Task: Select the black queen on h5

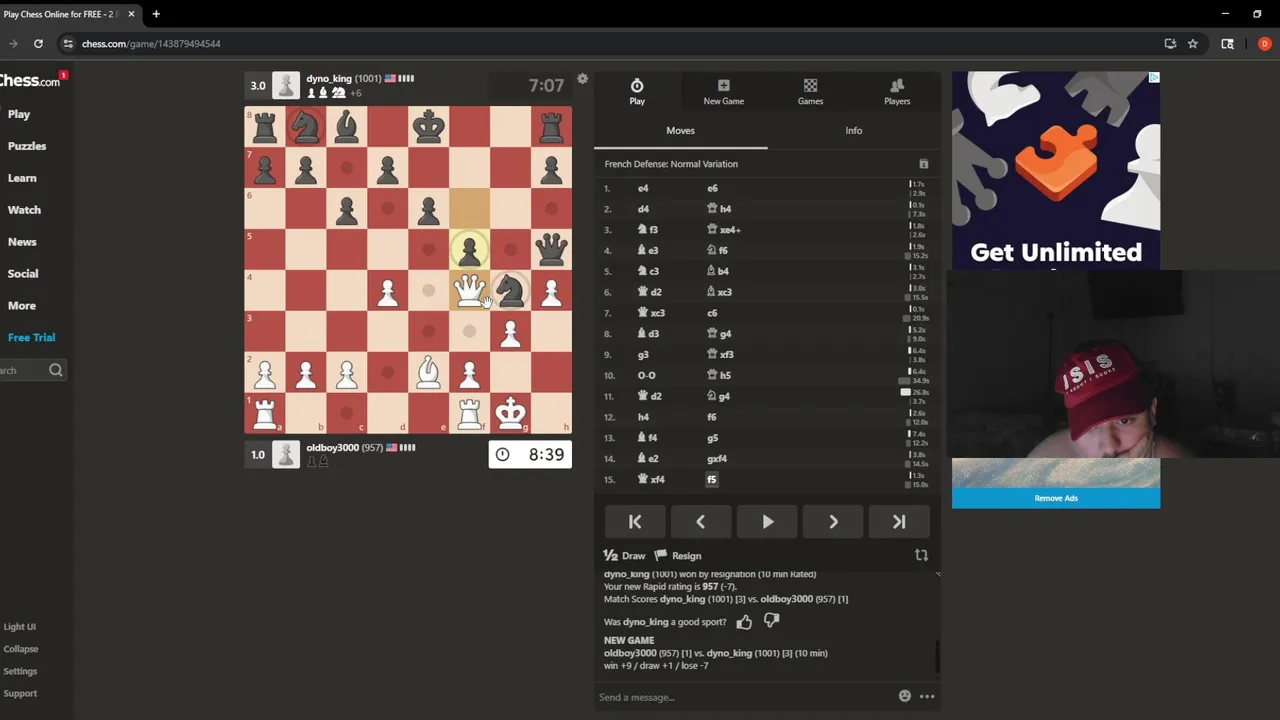Action: coord(551,249)
